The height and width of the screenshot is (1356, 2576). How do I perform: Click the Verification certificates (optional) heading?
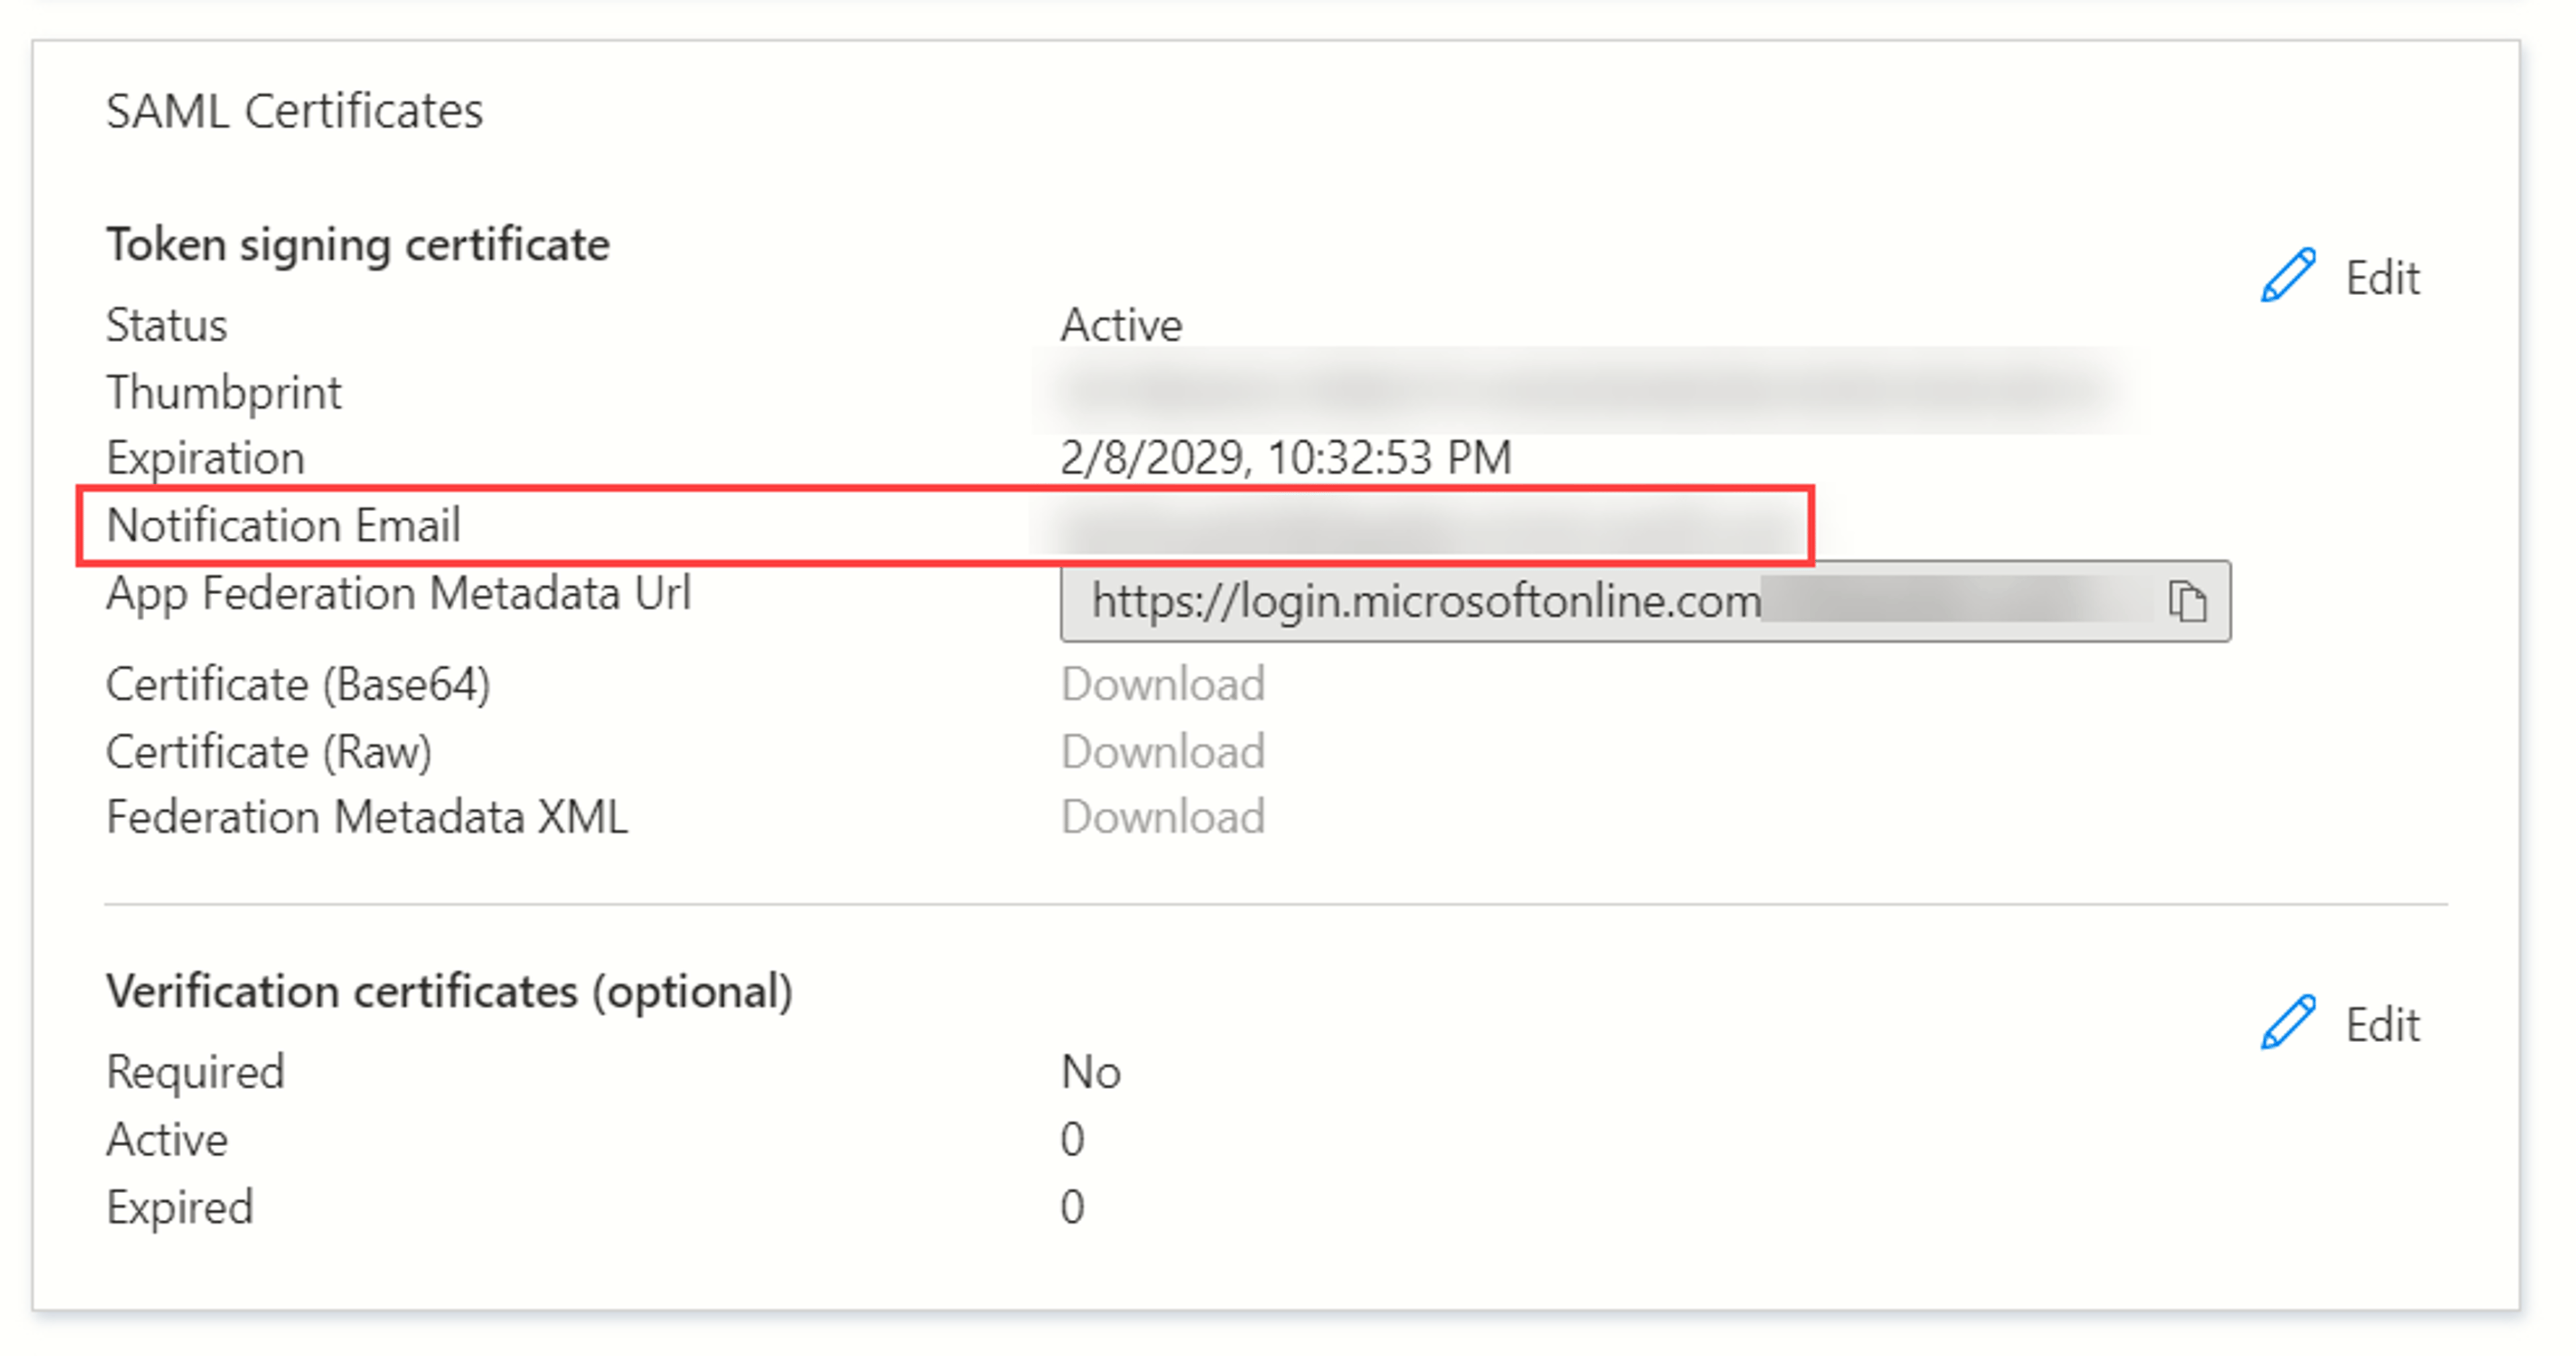(x=450, y=993)
